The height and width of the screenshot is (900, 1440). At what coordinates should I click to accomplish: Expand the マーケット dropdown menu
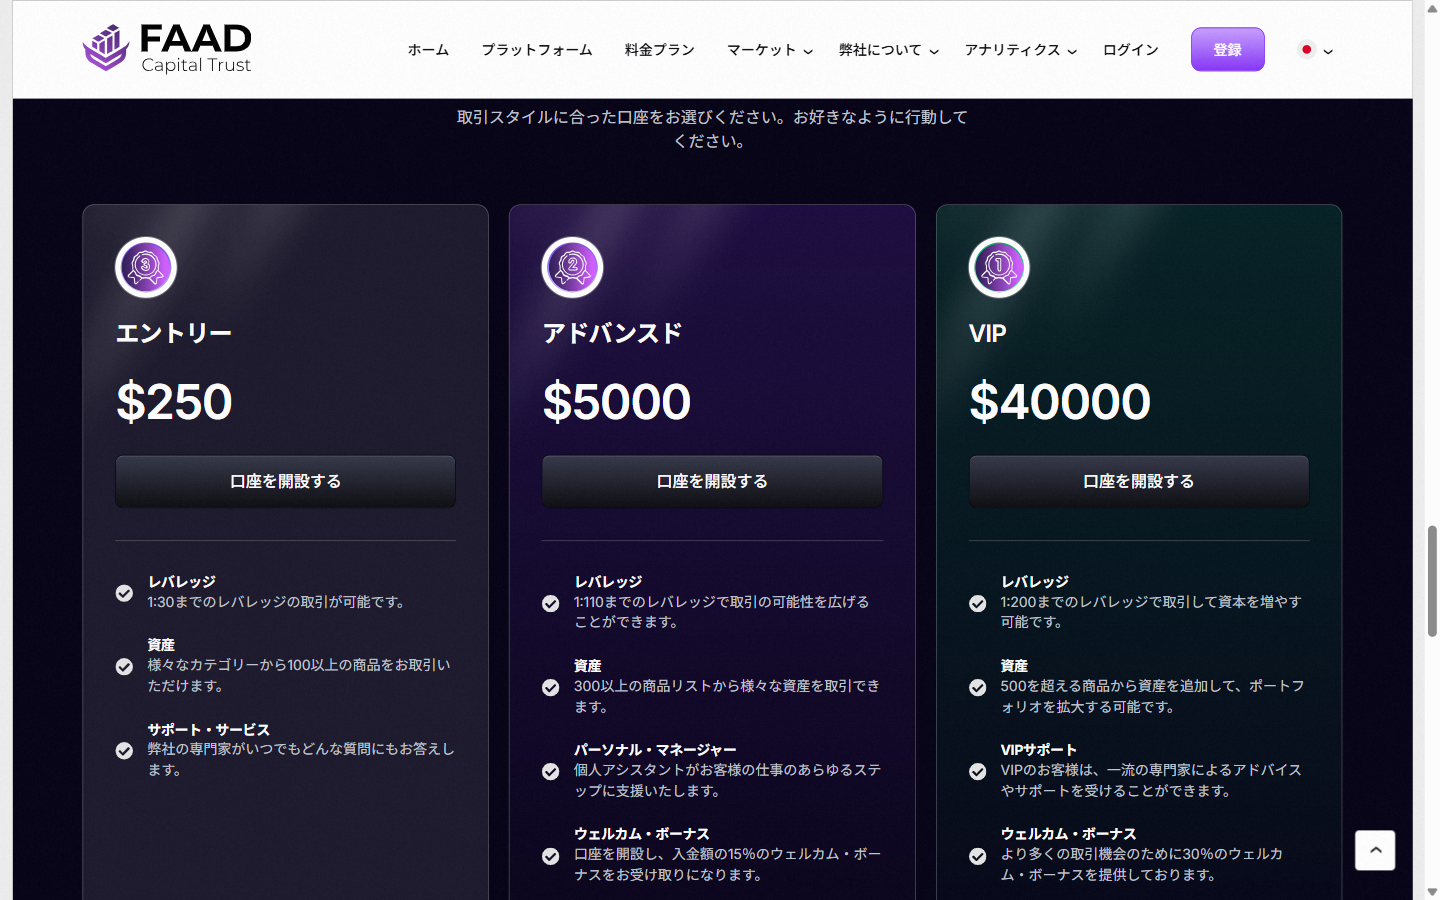[x=770, y=50]
